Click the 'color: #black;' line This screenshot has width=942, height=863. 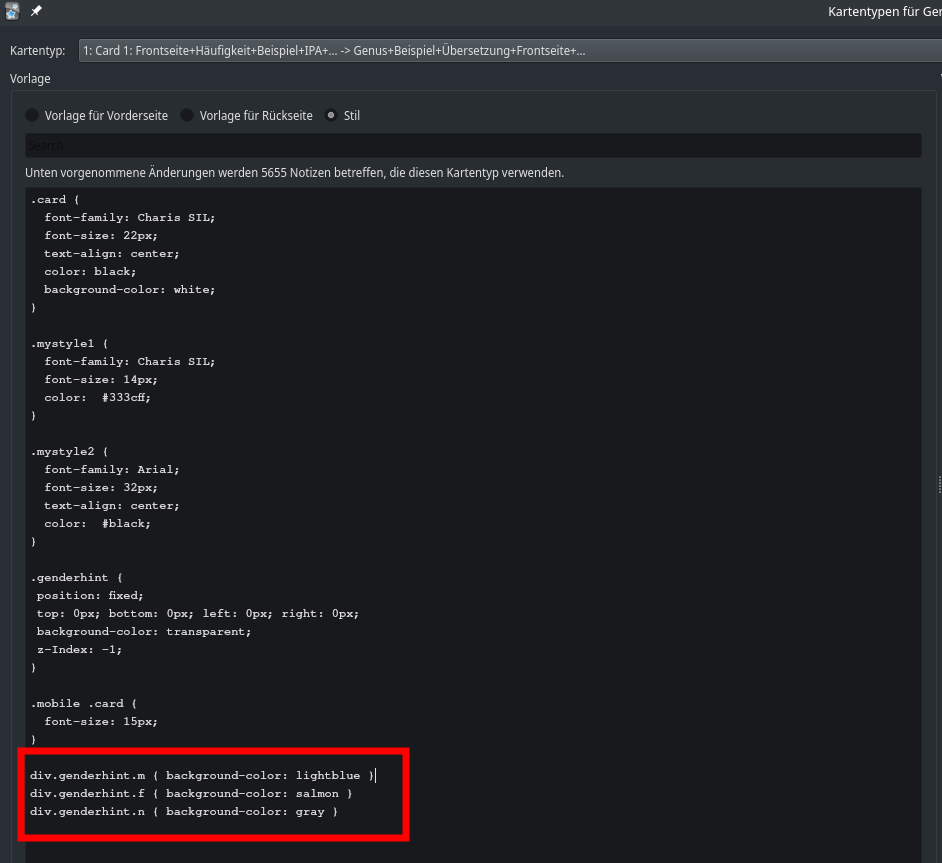coord(97,524)
